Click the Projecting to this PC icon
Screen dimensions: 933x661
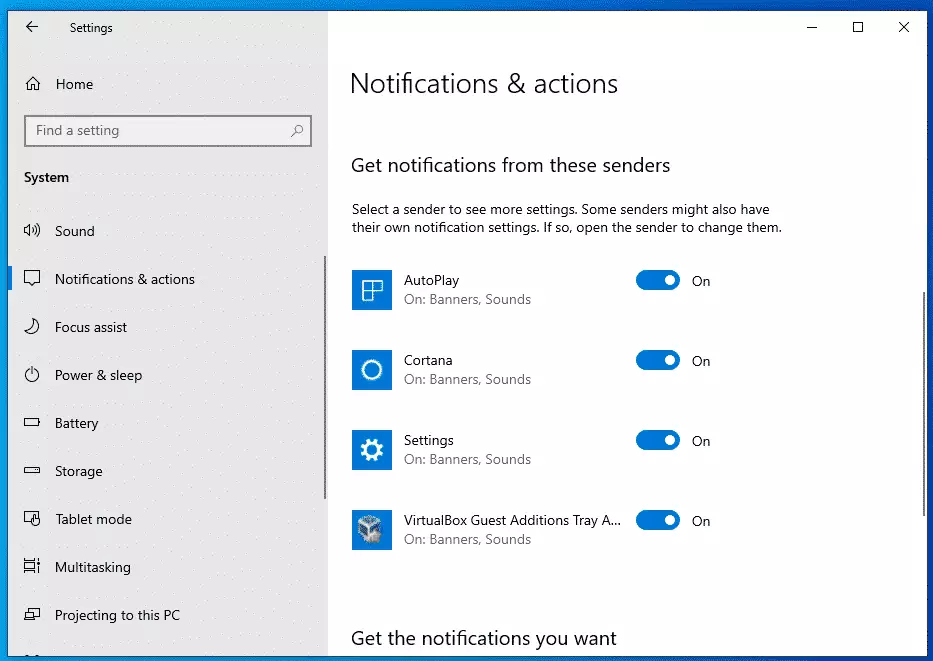[x=32, y=615]
